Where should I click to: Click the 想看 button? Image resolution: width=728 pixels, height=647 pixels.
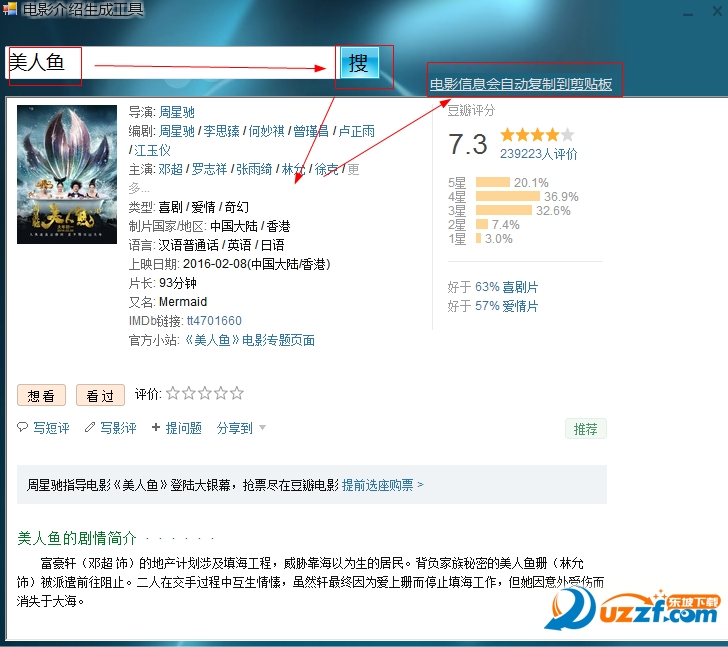point(41,395)
